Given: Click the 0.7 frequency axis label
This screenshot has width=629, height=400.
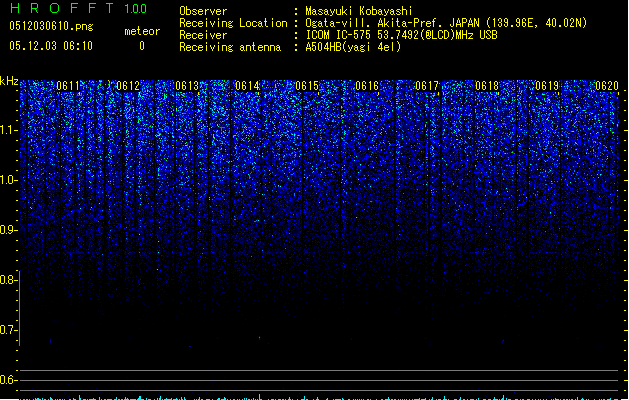Looking at the screenshot, I should [9, 330].
